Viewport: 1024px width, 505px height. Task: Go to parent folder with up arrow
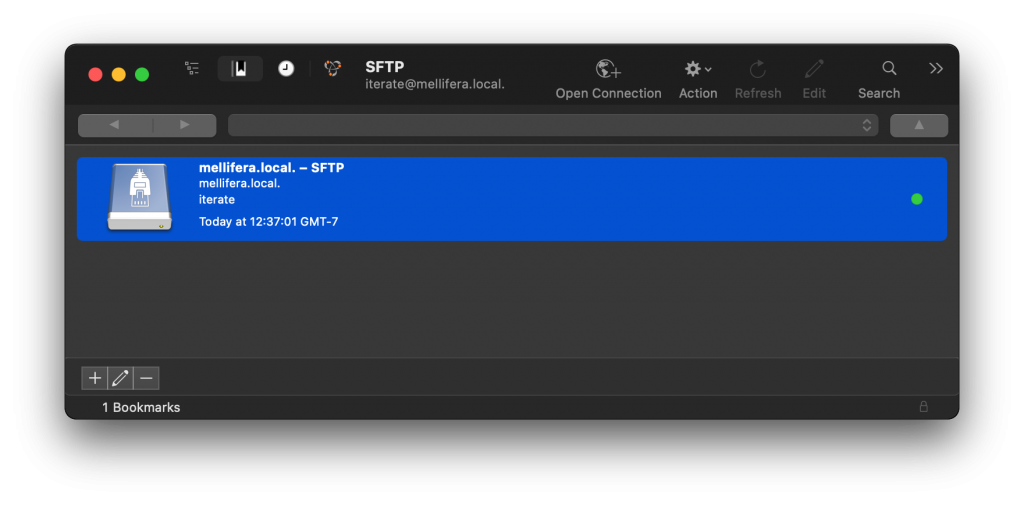point(919,125)
